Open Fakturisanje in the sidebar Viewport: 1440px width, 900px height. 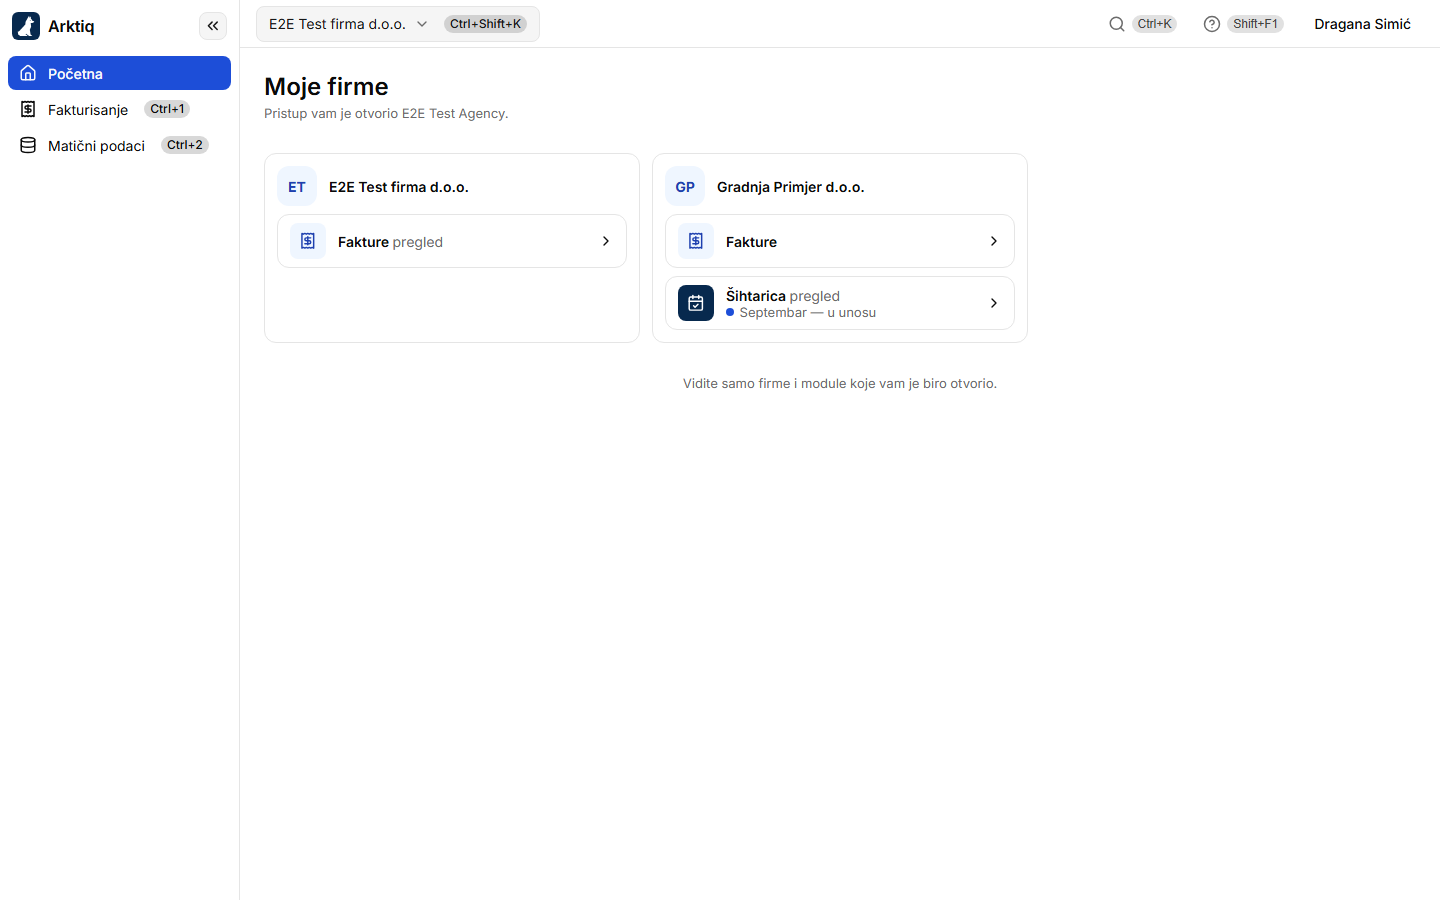coord(119,109)
